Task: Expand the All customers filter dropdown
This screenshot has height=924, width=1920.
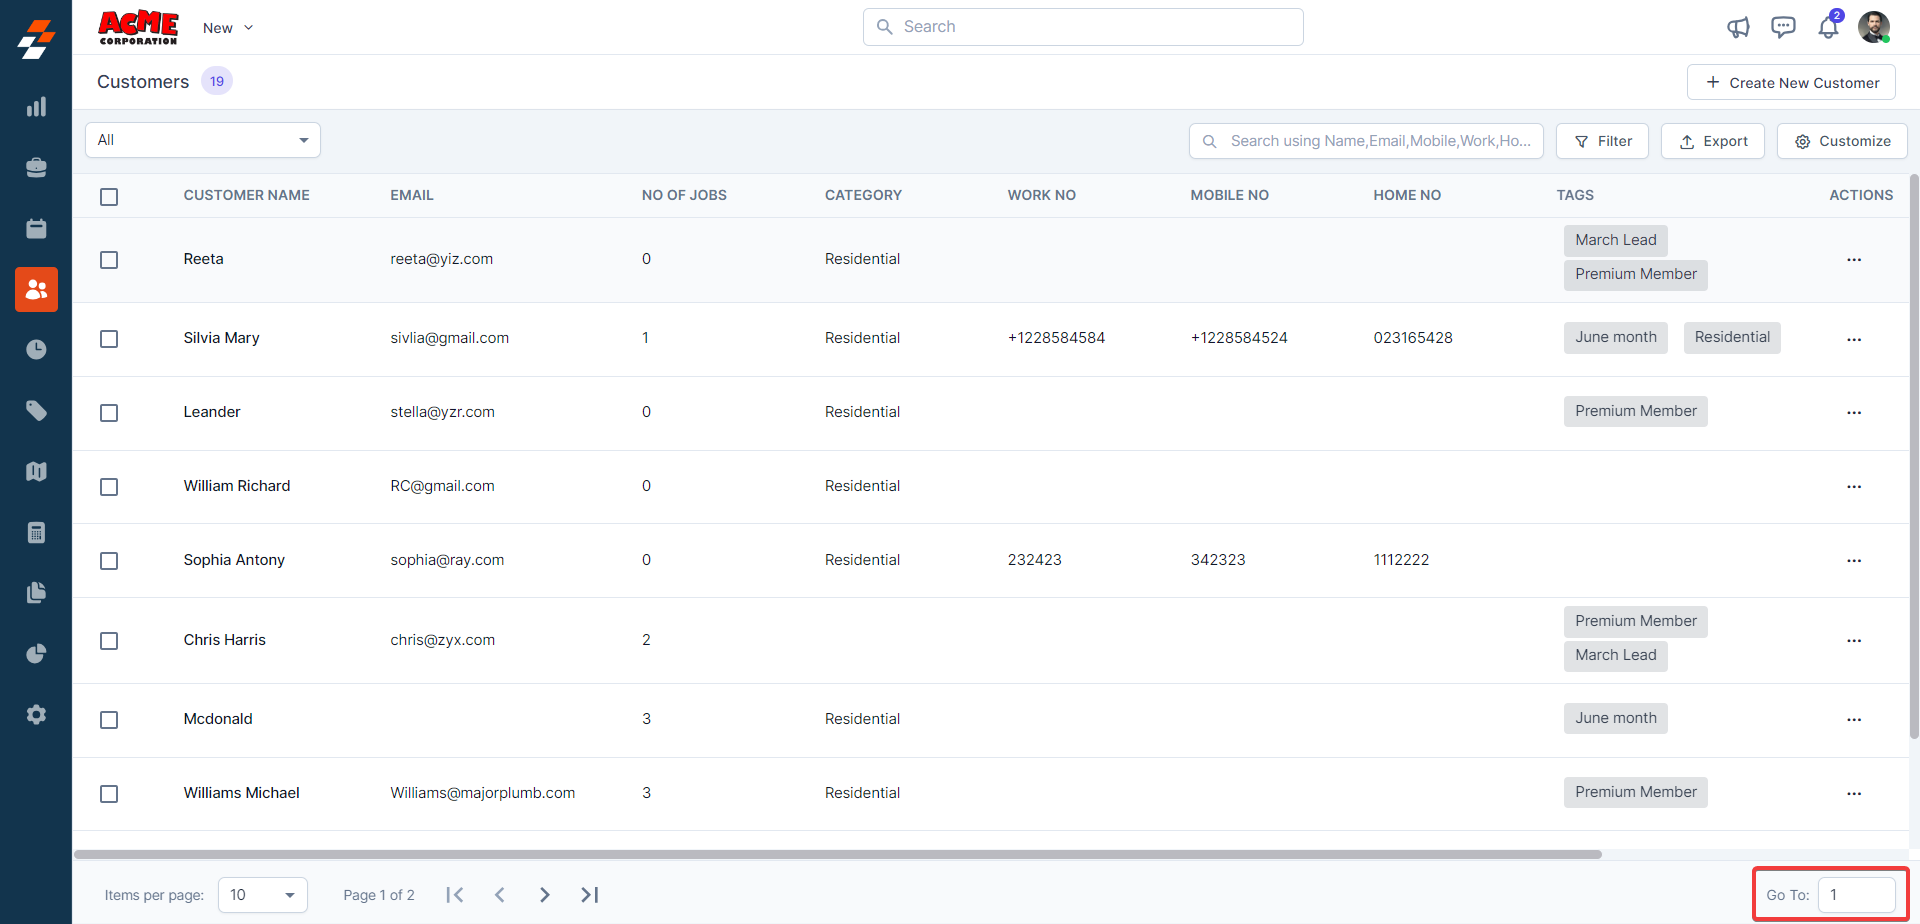Action: 203,140
